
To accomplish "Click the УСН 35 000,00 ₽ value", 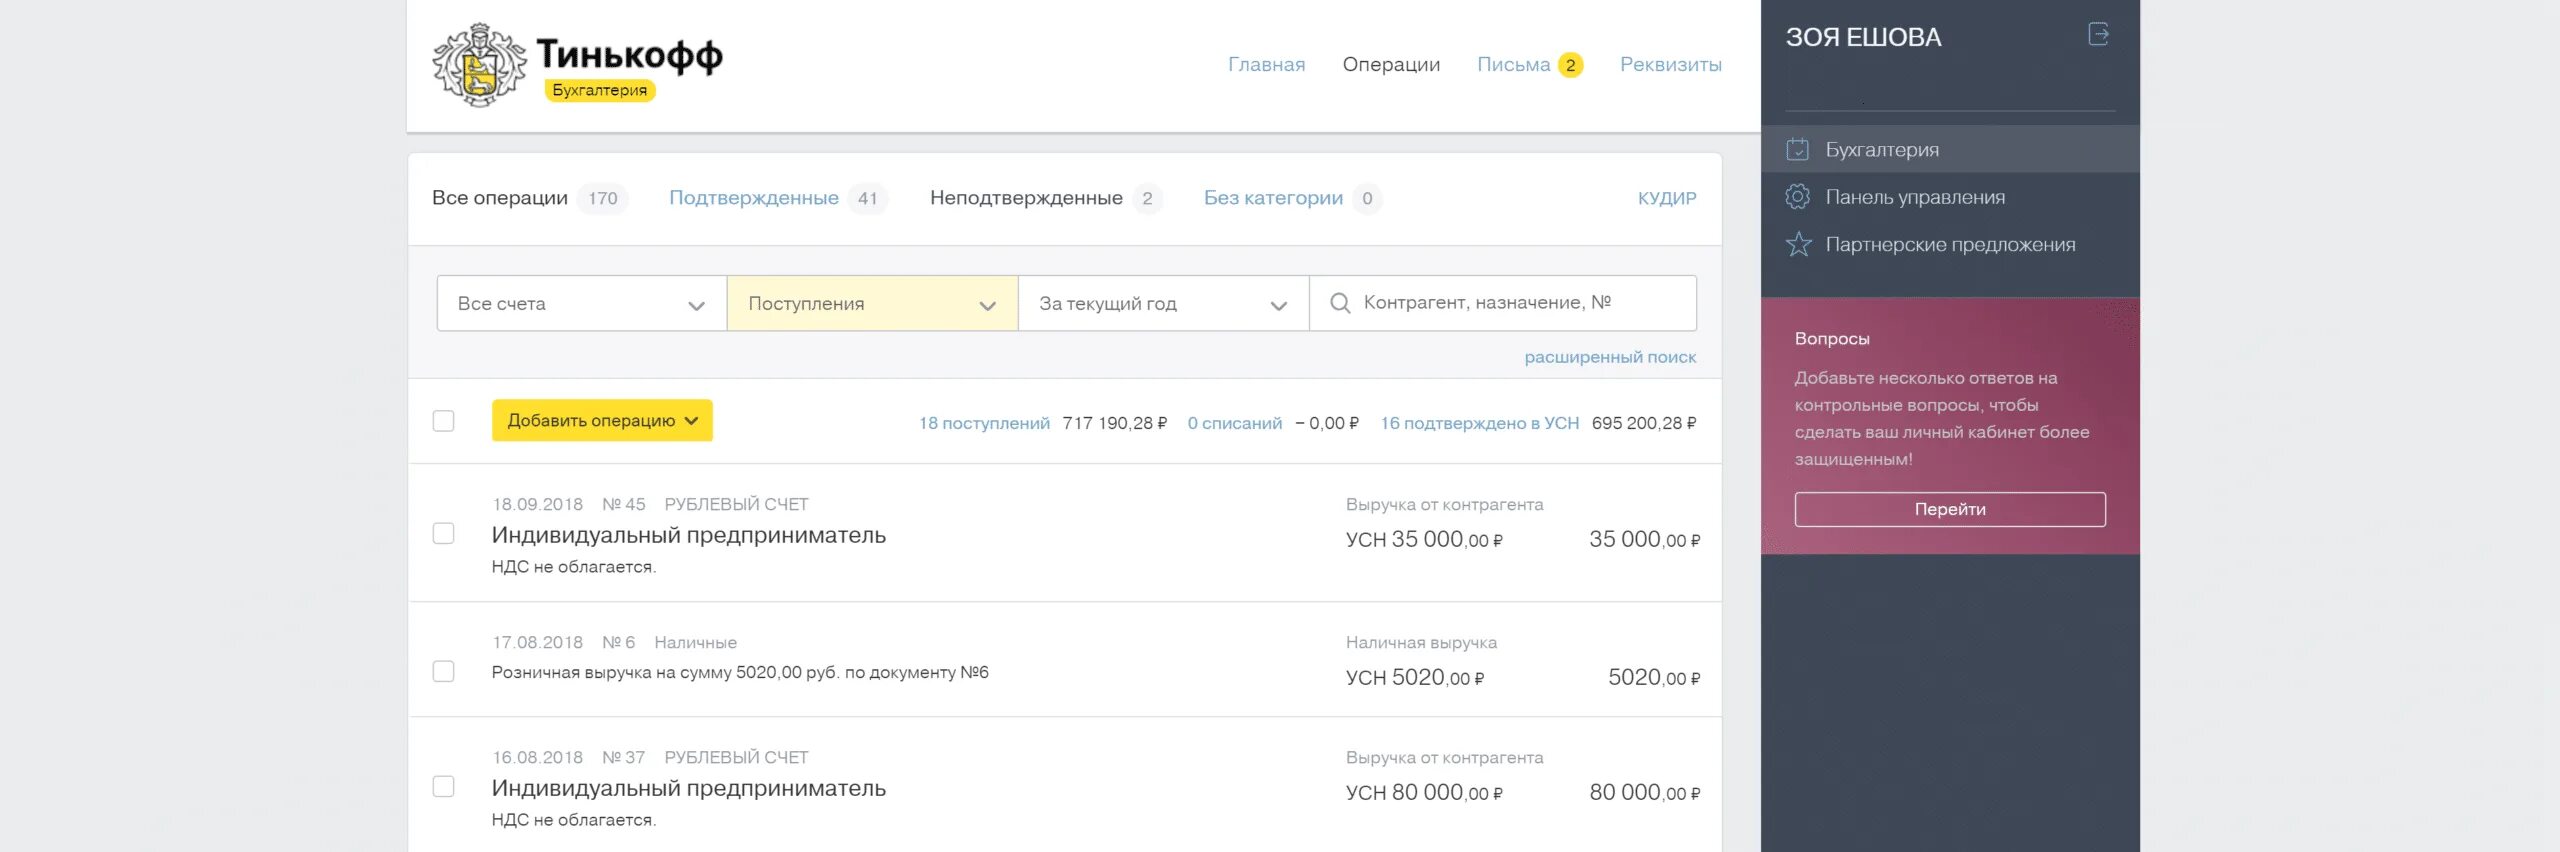I will coord(1424,539).
